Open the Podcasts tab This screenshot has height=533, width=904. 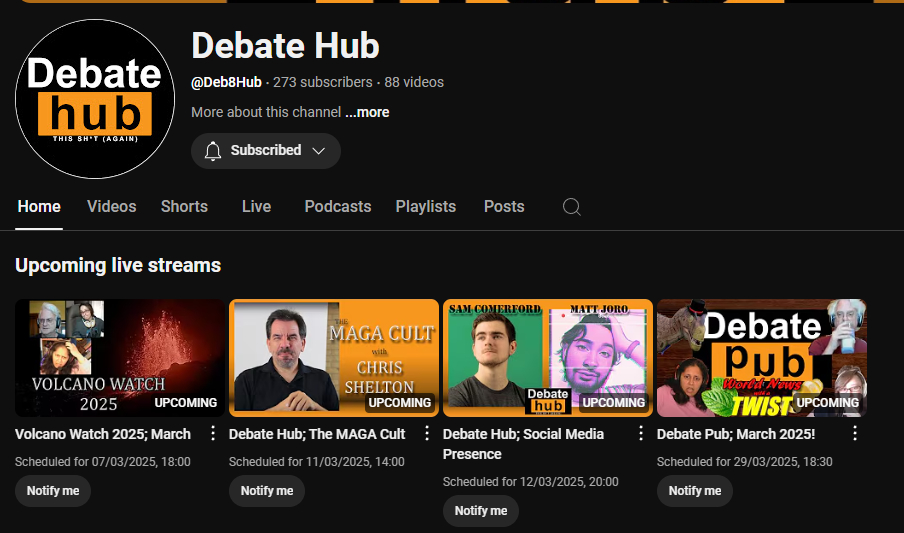[337, 207]
